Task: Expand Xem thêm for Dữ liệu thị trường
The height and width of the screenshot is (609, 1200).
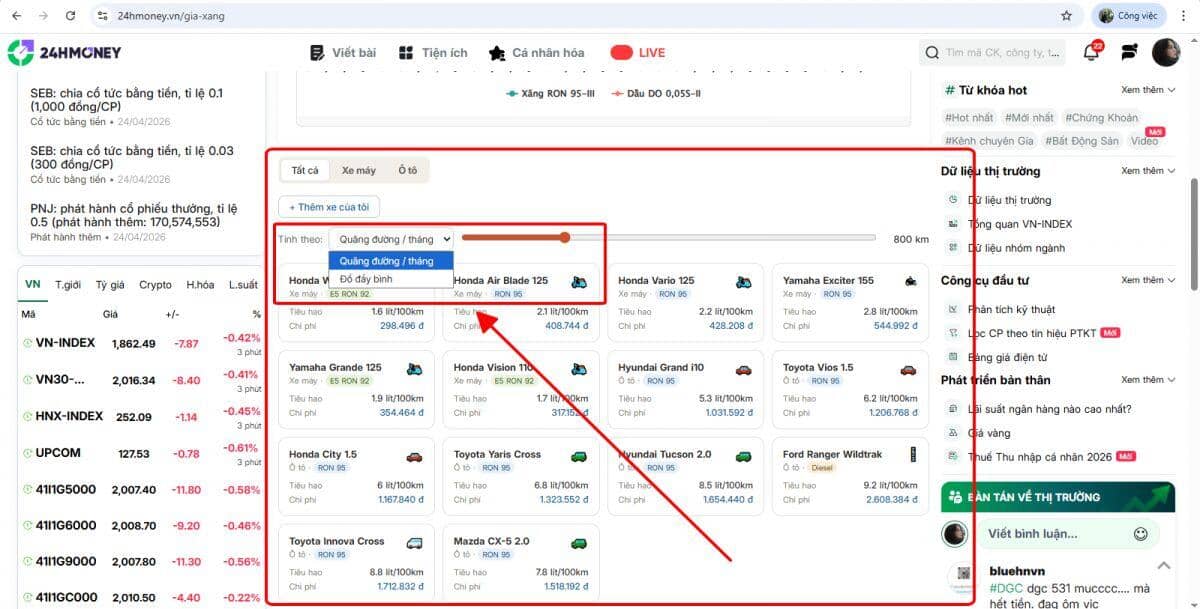Action: click(x=1148, y=171)
